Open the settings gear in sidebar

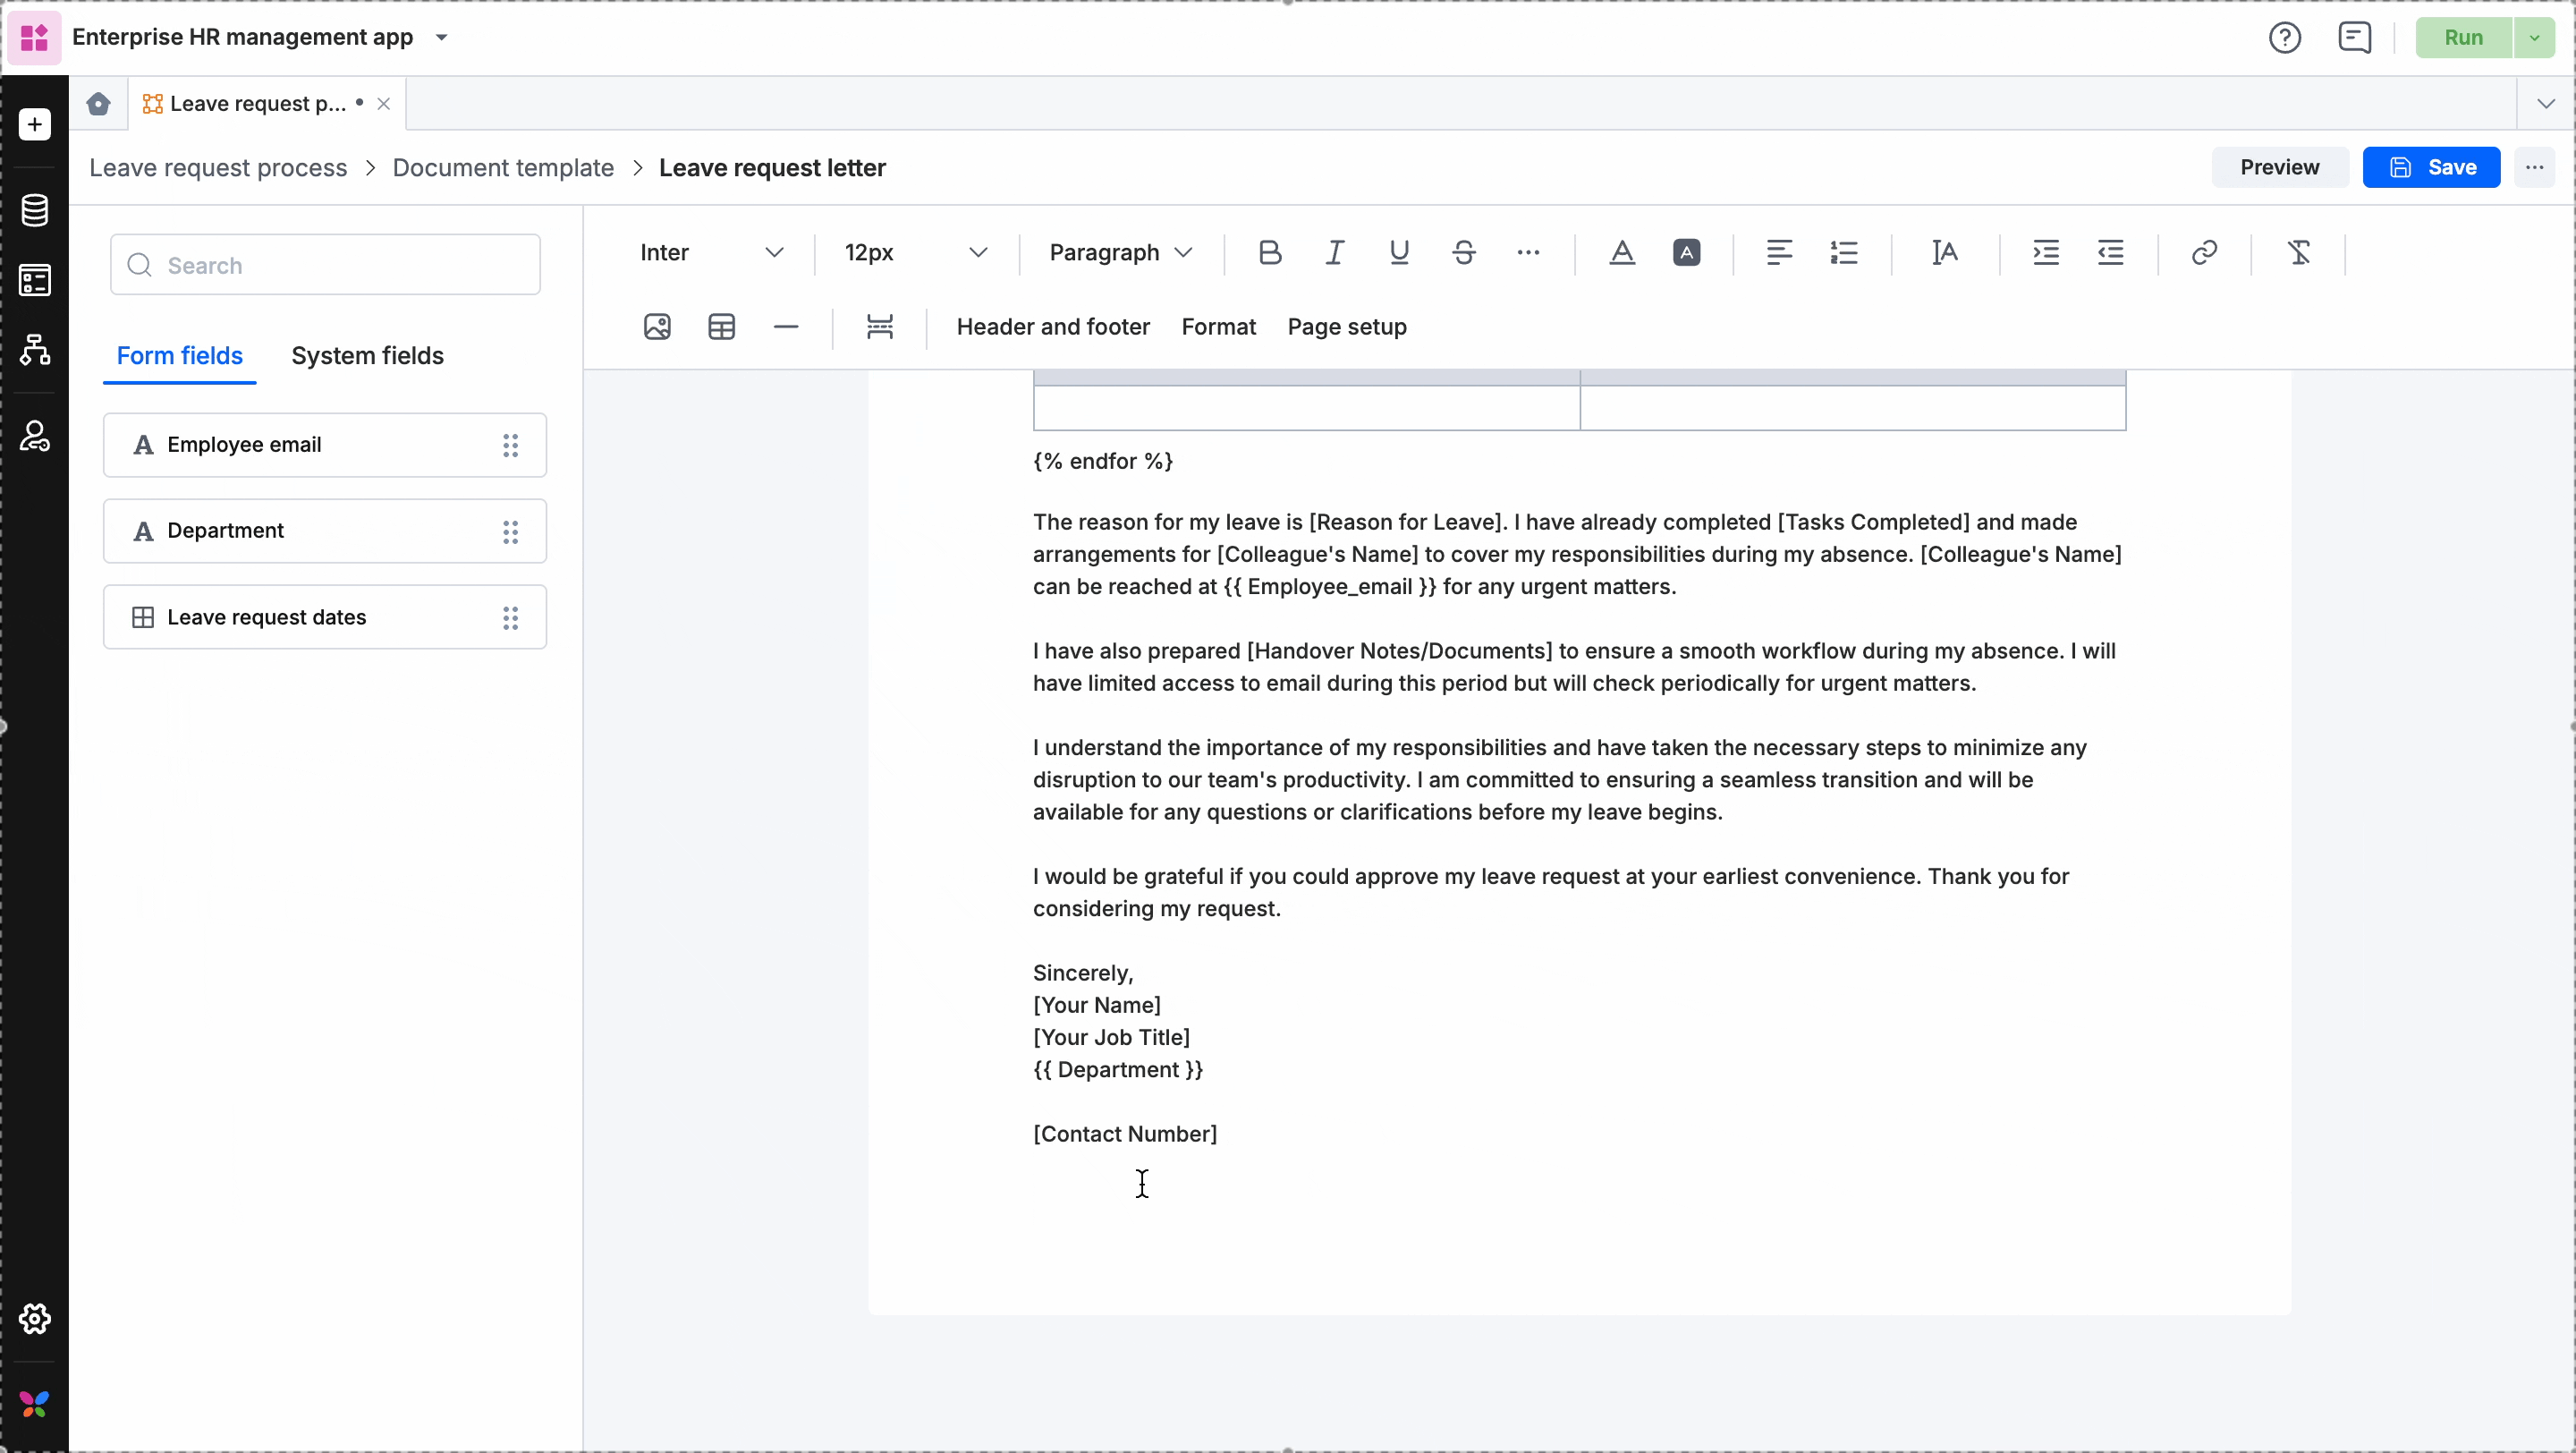click(35, 1319)
